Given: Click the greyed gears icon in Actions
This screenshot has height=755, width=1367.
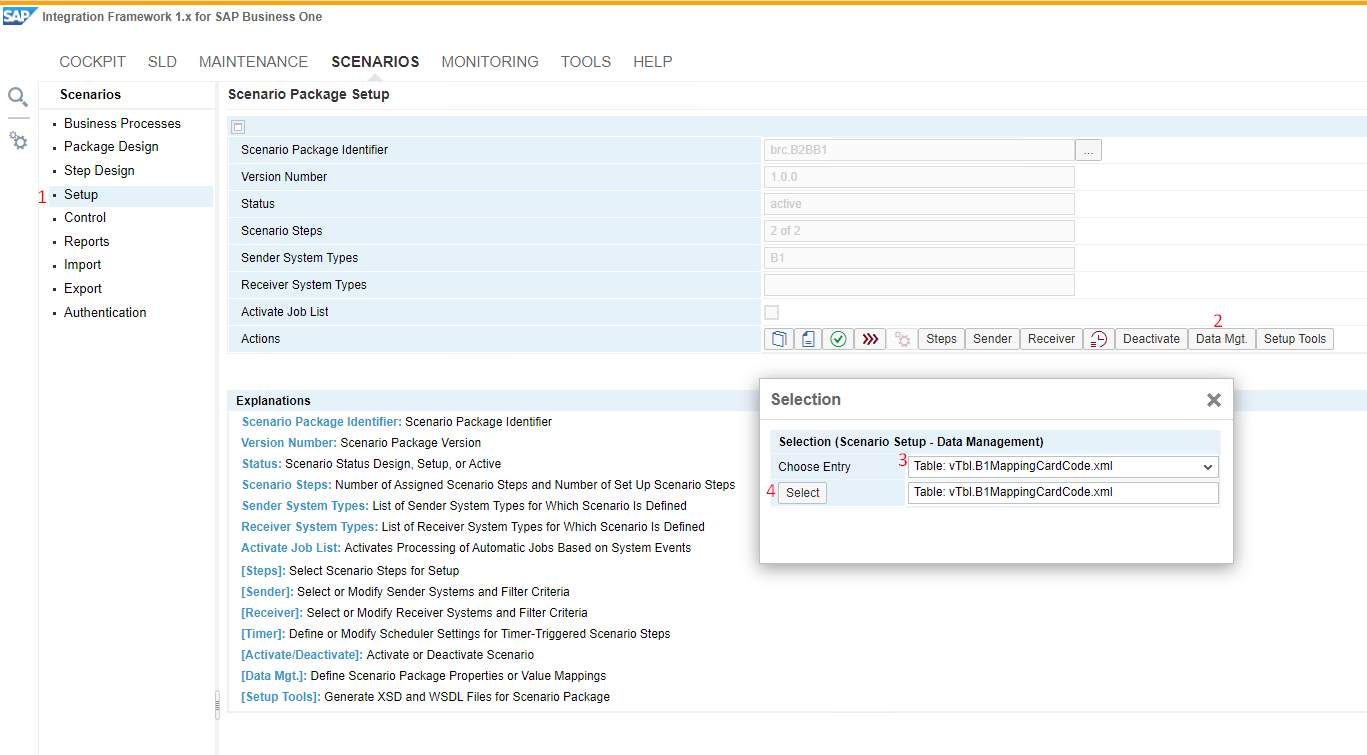Looking at the screenshot, I should coord(902,339).
